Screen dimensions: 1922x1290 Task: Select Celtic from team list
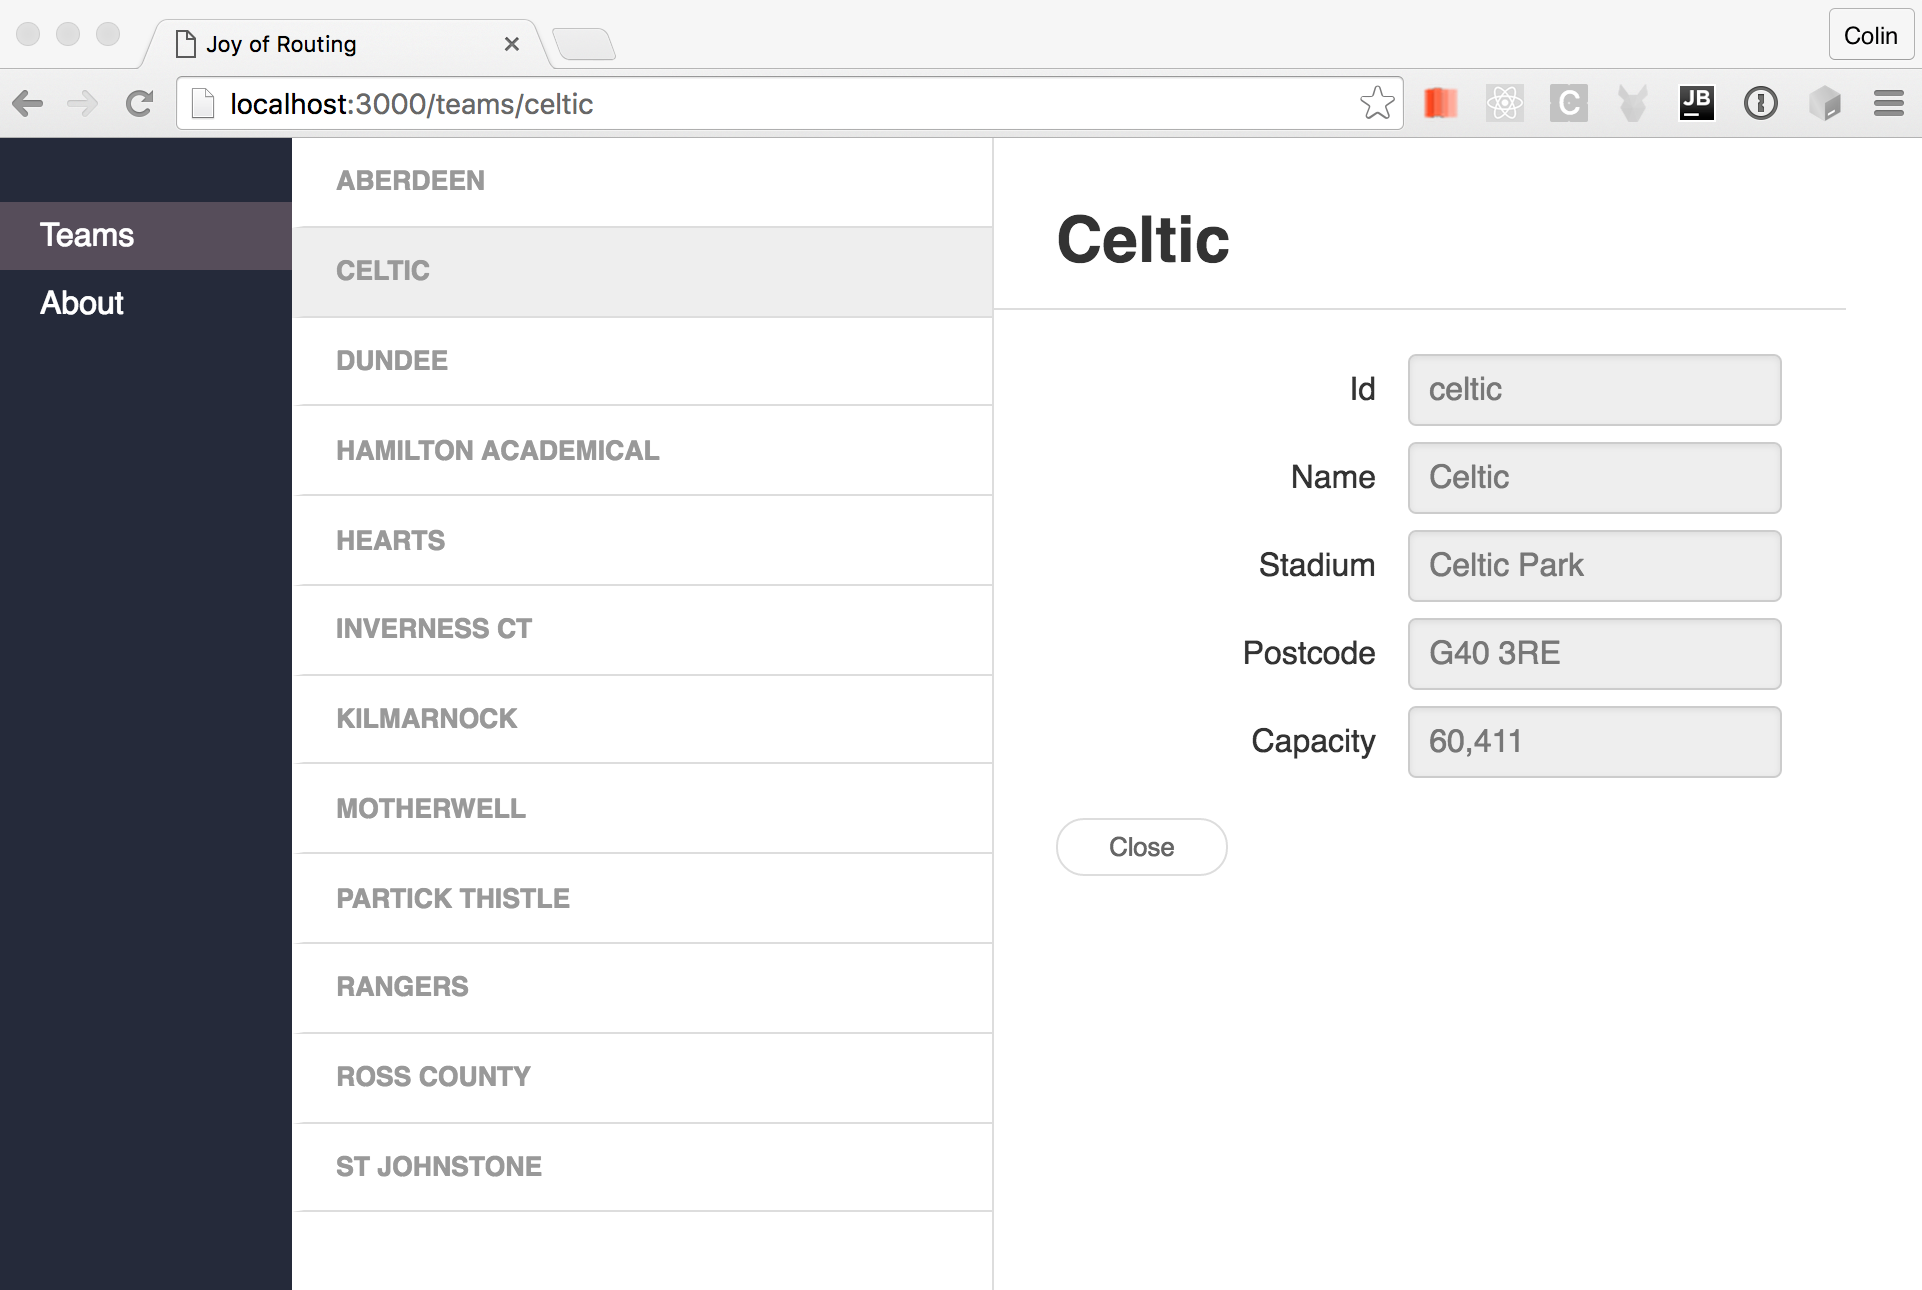(643, 272)
